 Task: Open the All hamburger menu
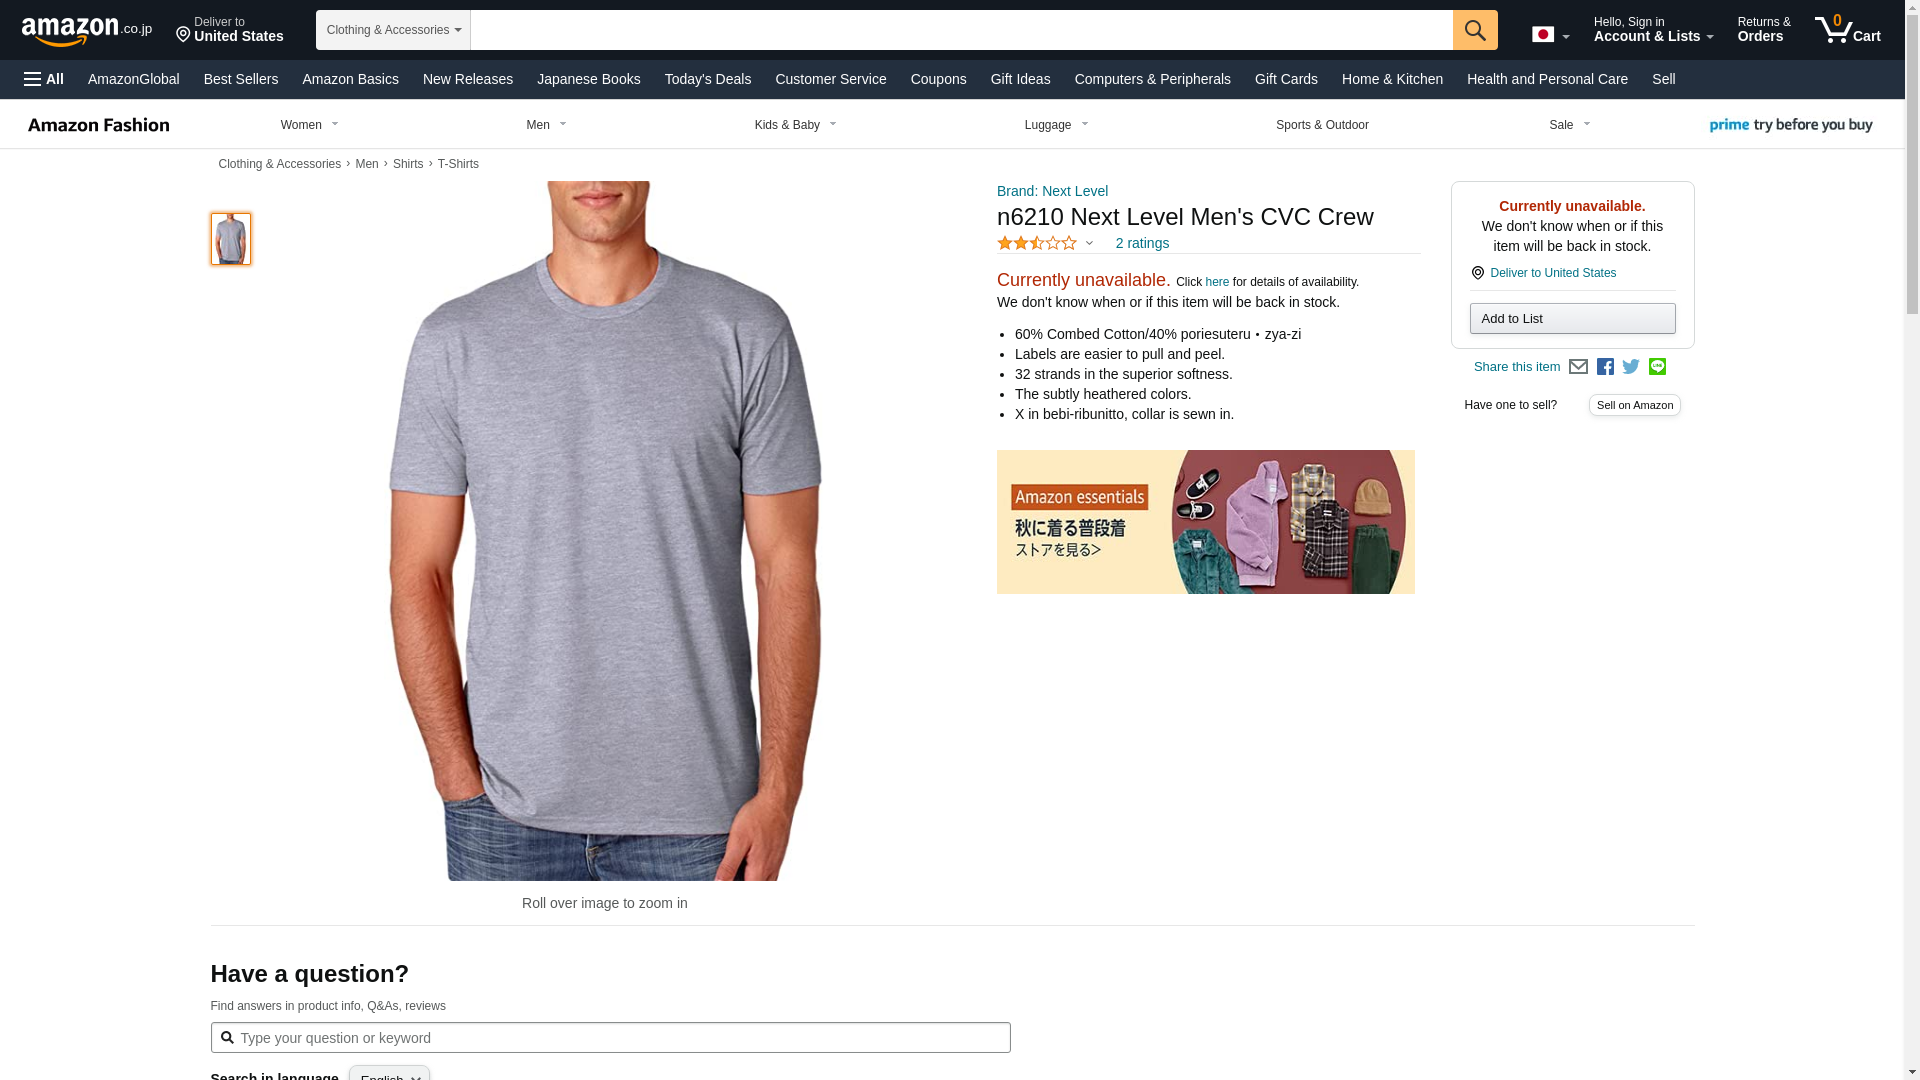click(x=44, y=79)
